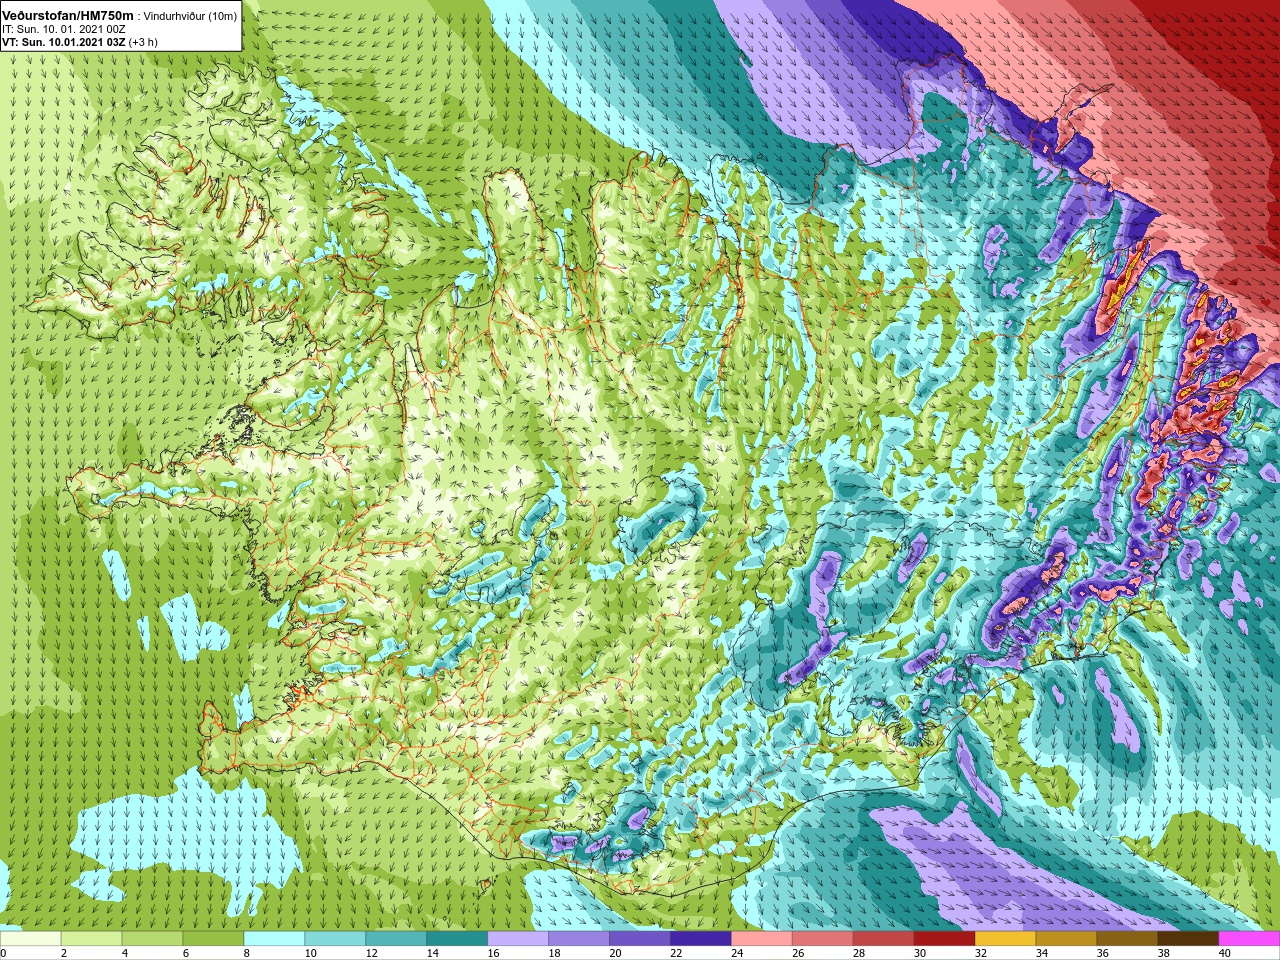Click the 14–16 dark teal legend swatch
The width and height of the screenshot is (1280, 960).
tap(458, 939)
